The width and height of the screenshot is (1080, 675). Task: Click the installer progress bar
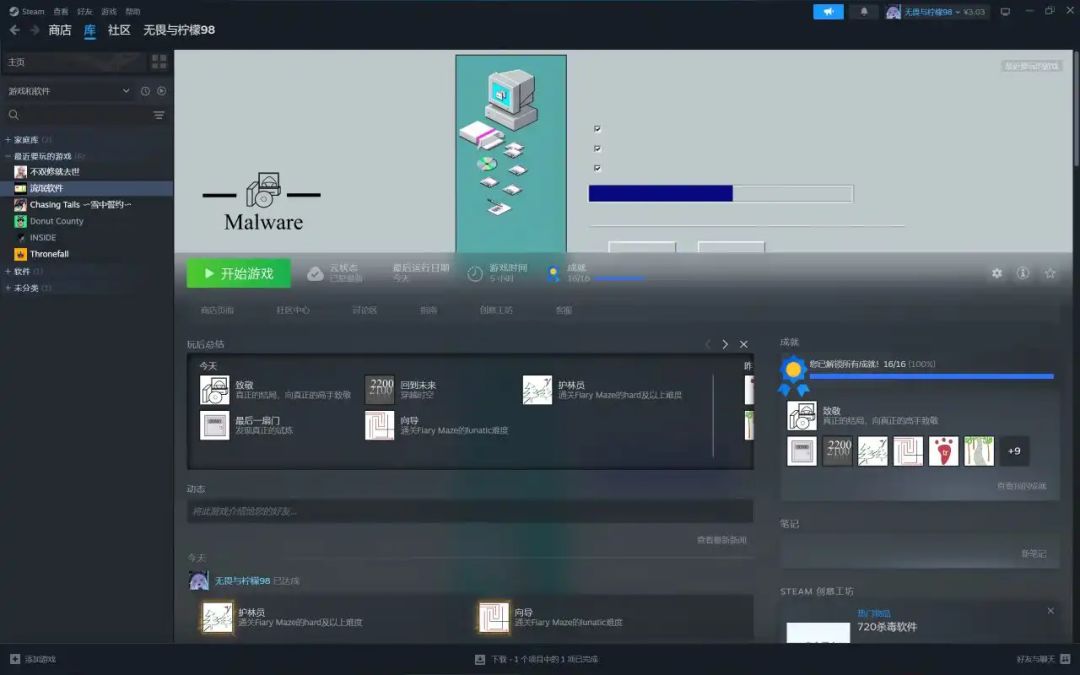pyautogui.click(x=720, y=194)
